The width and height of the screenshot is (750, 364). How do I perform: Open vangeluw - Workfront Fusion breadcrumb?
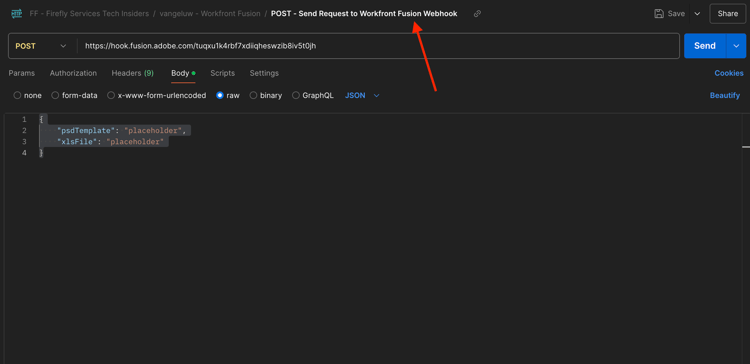[210, 14]
